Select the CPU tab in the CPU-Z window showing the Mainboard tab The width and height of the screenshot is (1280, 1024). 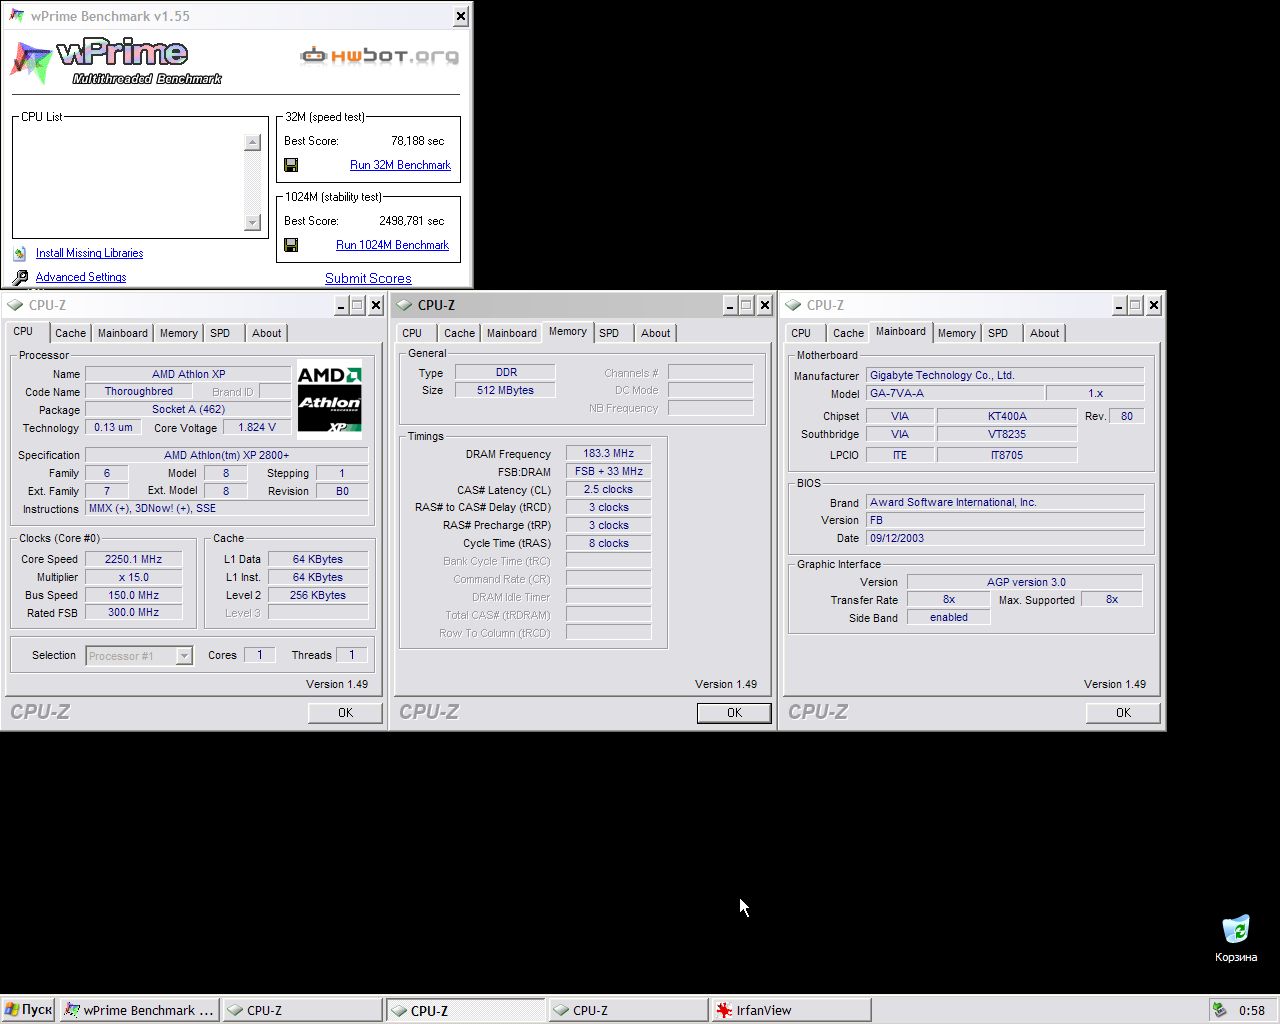pyautogui.click(x=801, y=333)
